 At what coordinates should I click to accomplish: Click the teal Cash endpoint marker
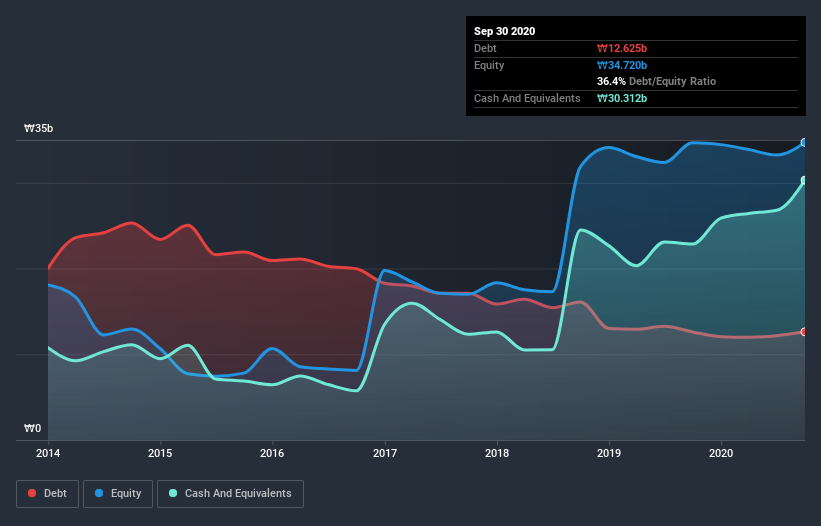804,181
